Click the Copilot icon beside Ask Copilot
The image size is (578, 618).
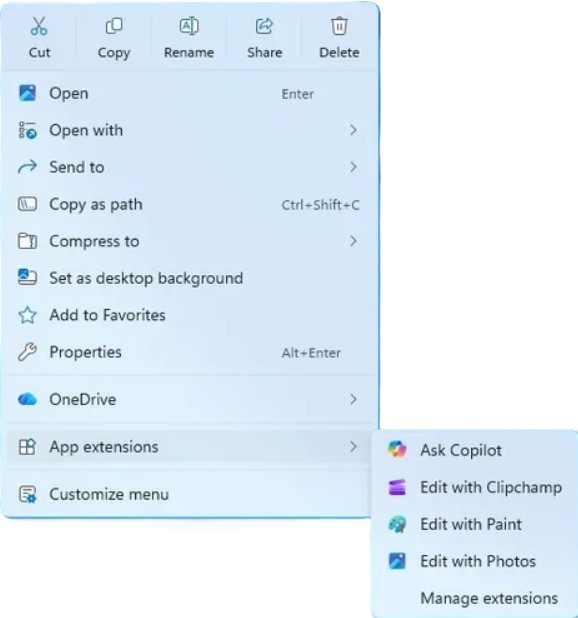coord(397,450)
